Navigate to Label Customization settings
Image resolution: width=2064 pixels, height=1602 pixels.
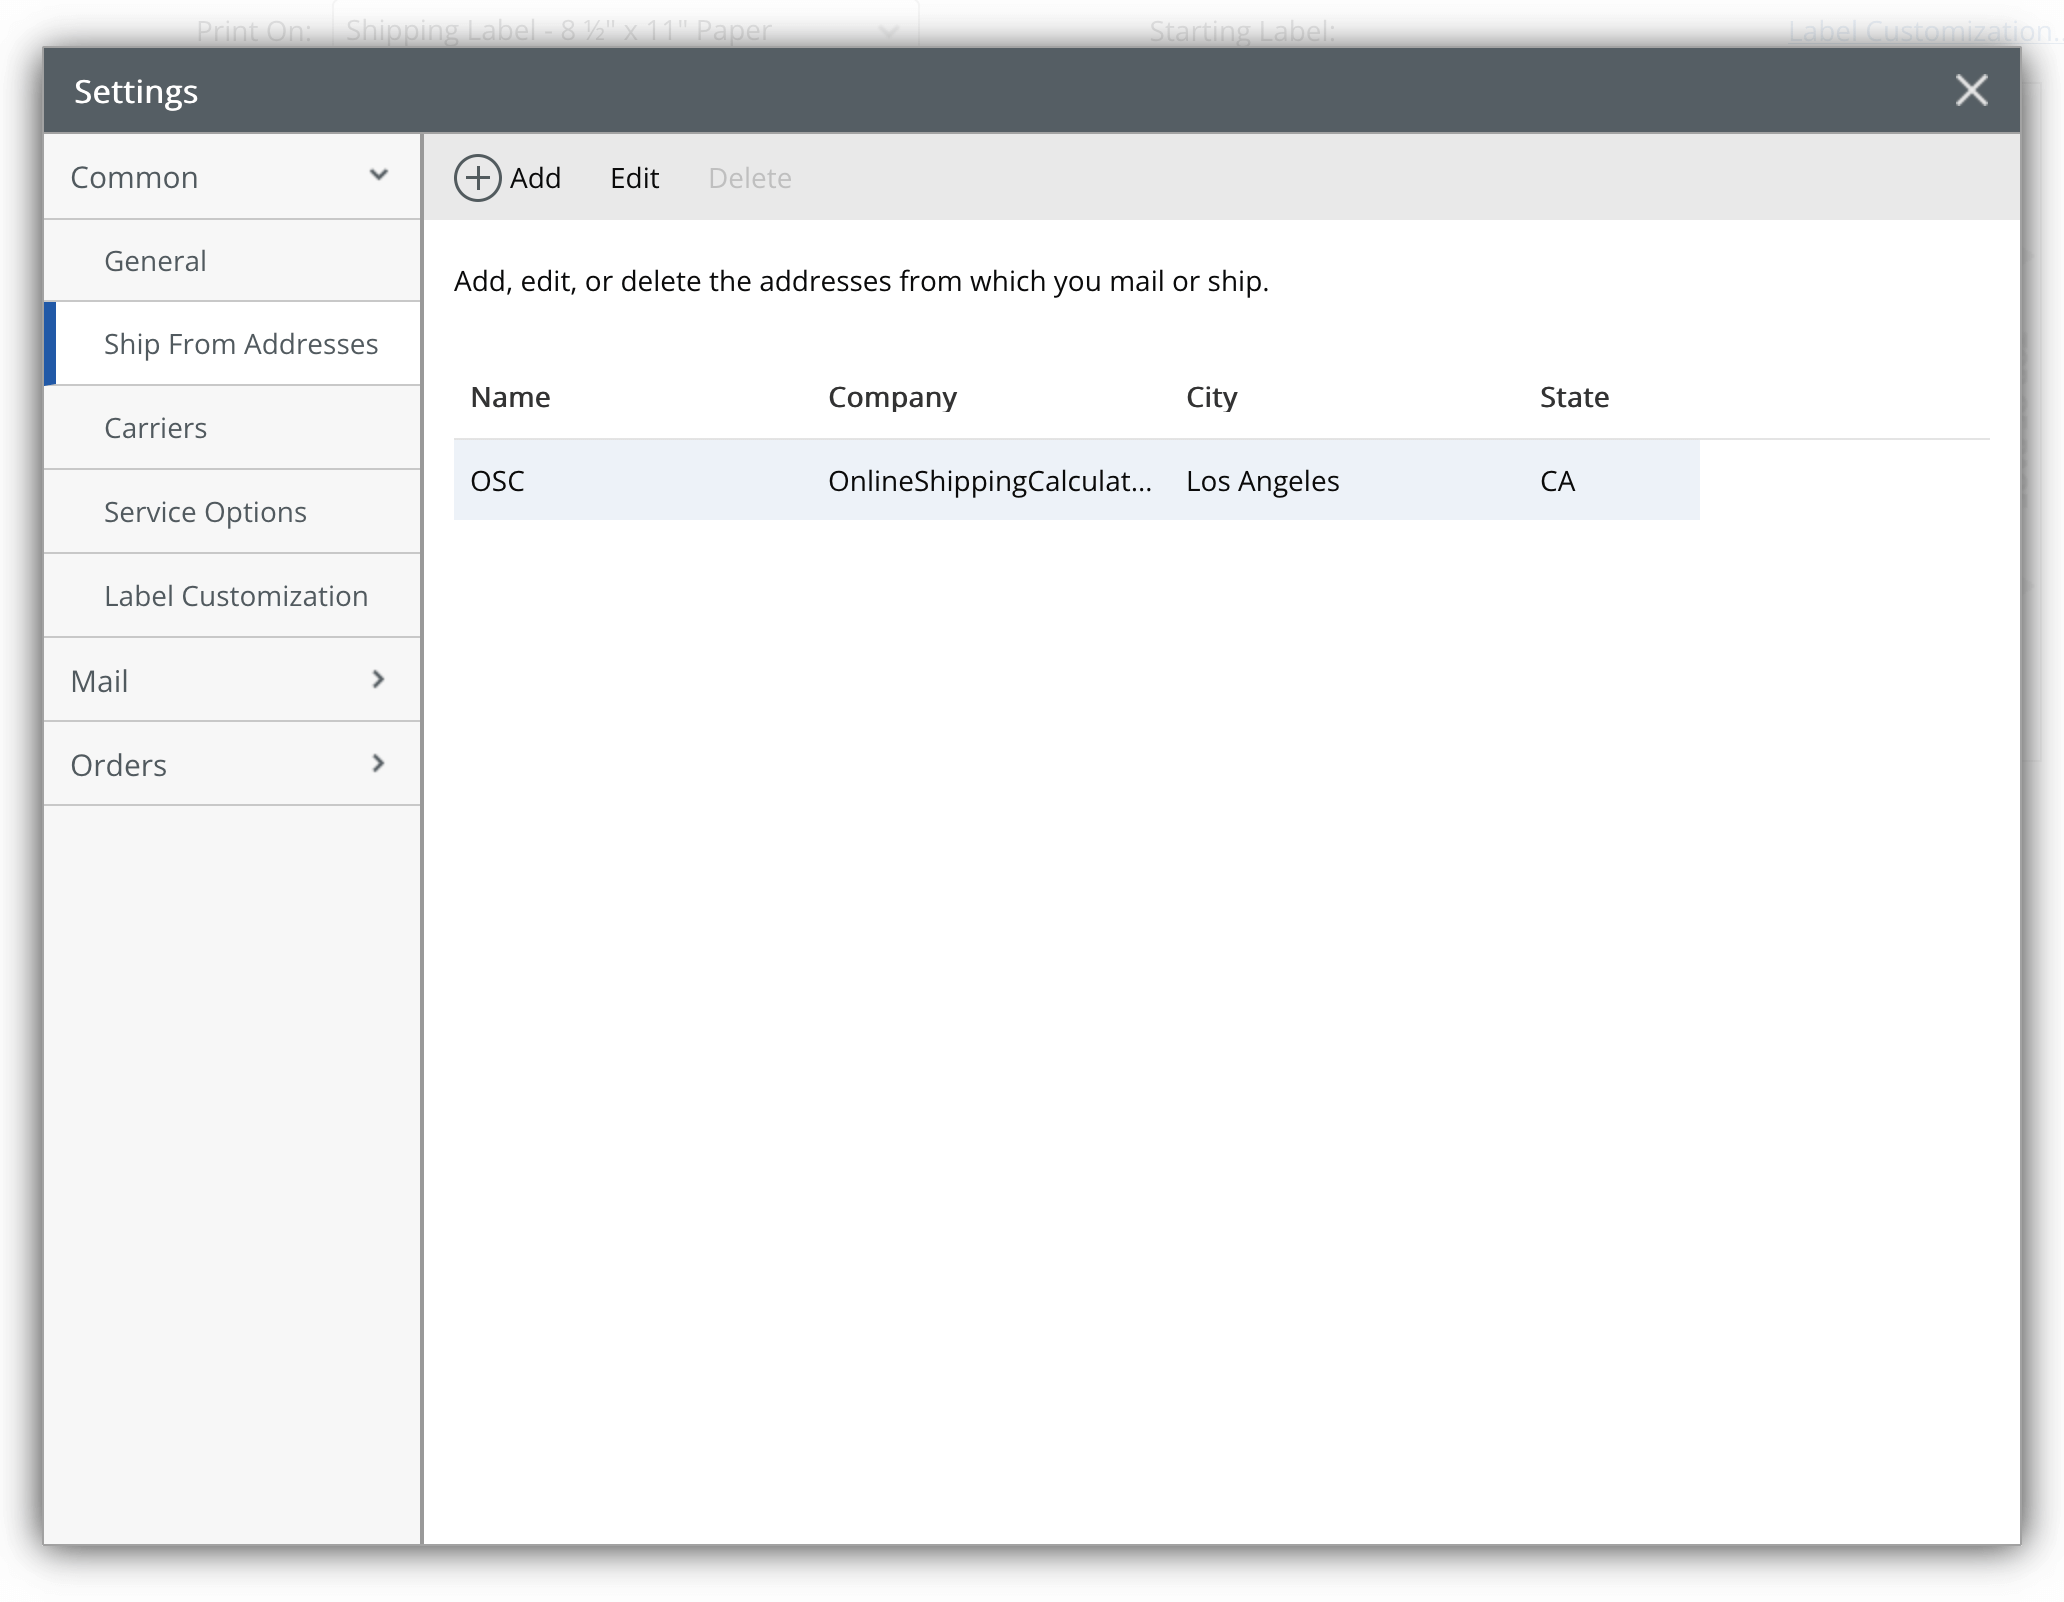(x=233, y=595)
